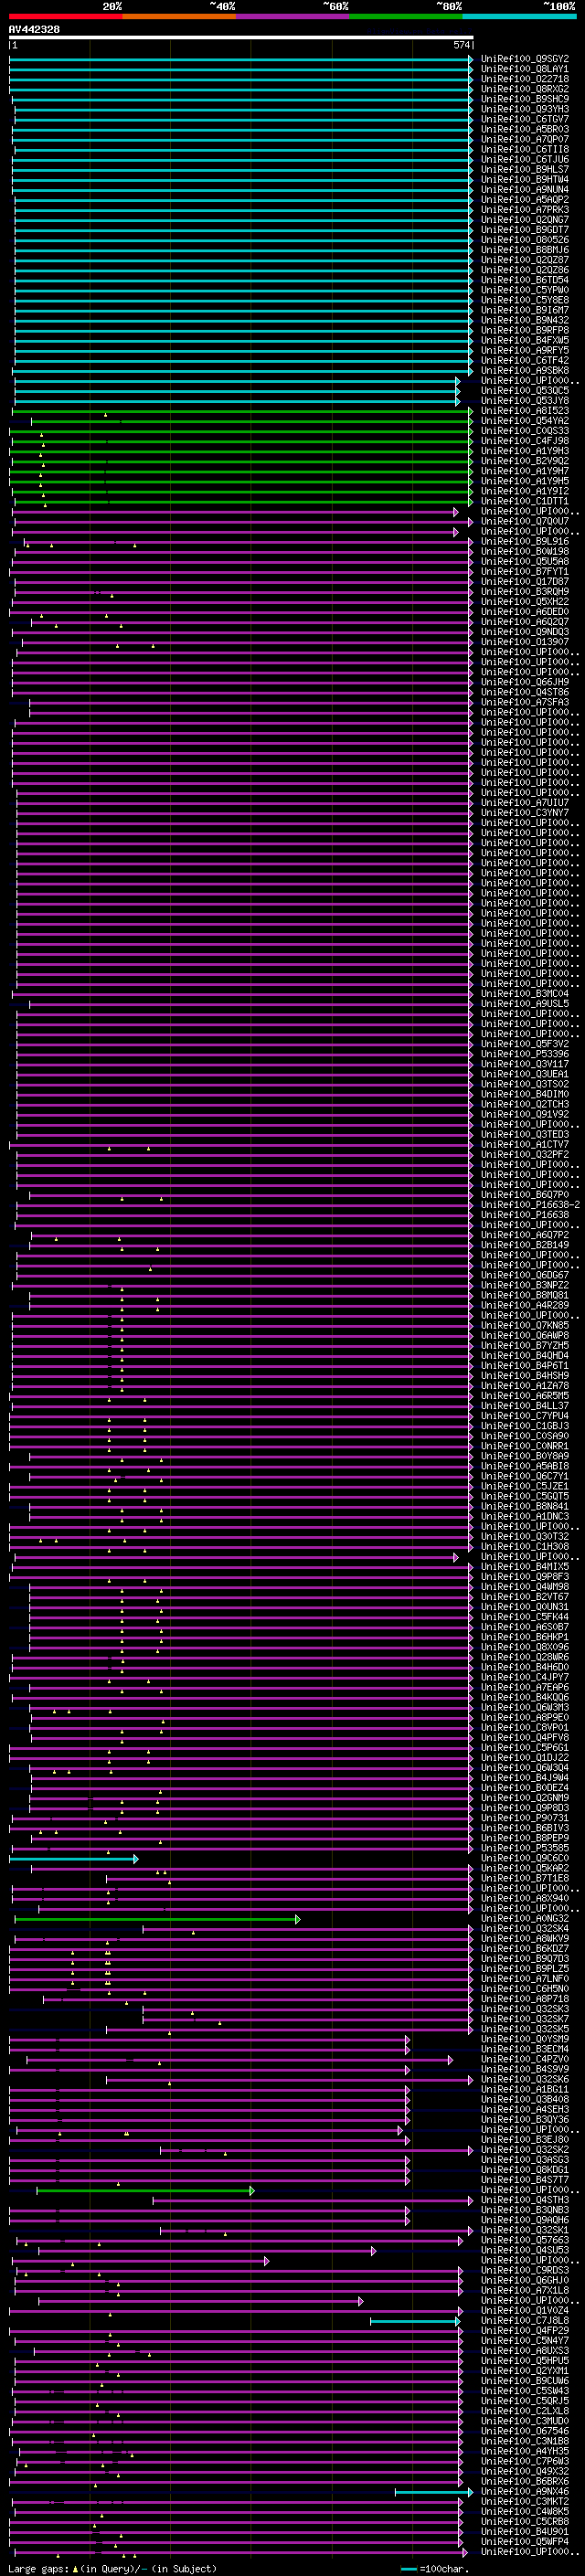Select UniRef100_B9HLS7 label
585x2576 pixels.
[525, 170]
